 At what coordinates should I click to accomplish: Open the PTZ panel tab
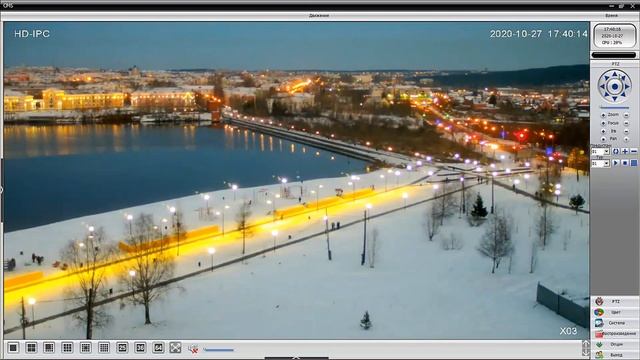pyautogui.click(x=615, y=301)
